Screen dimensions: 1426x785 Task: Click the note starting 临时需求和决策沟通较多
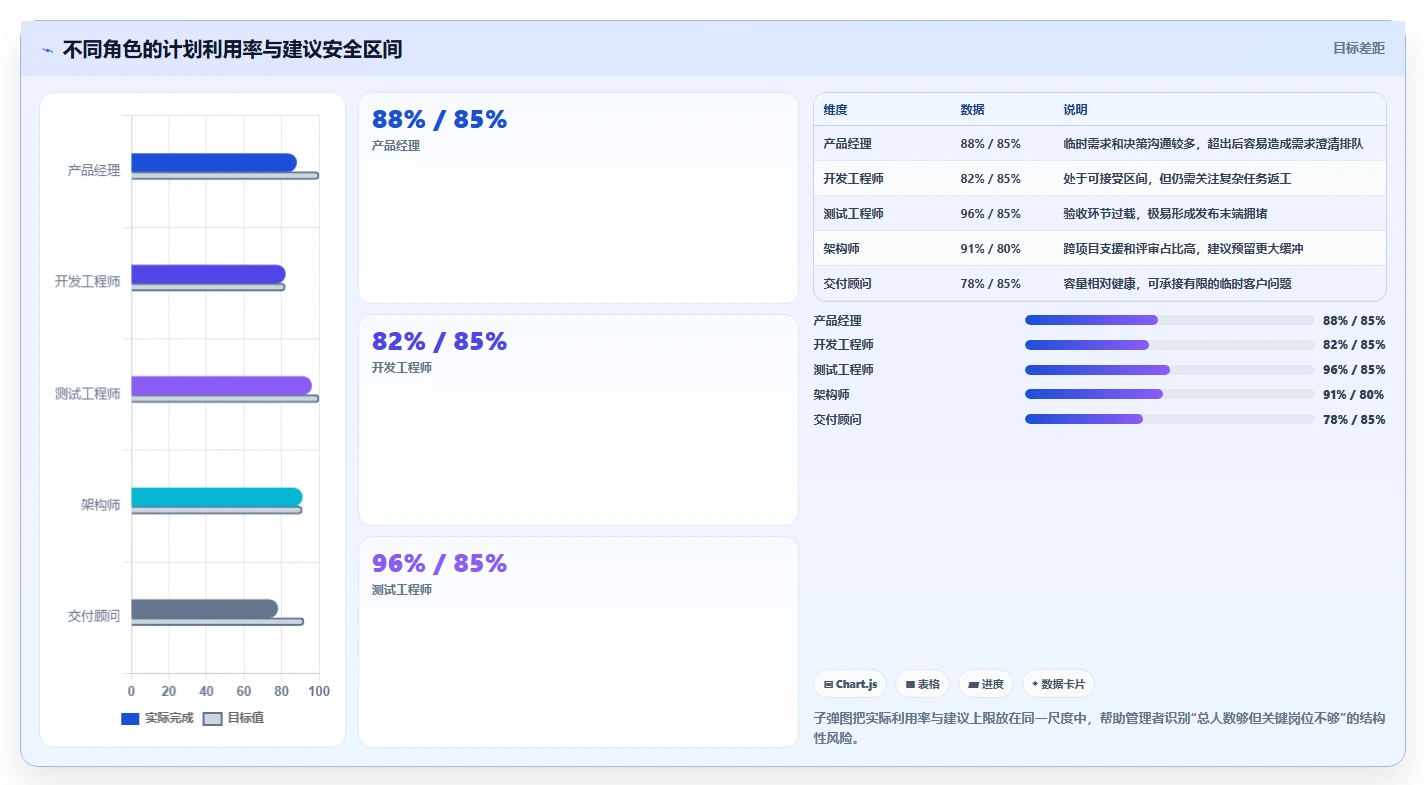(1213, 144)
